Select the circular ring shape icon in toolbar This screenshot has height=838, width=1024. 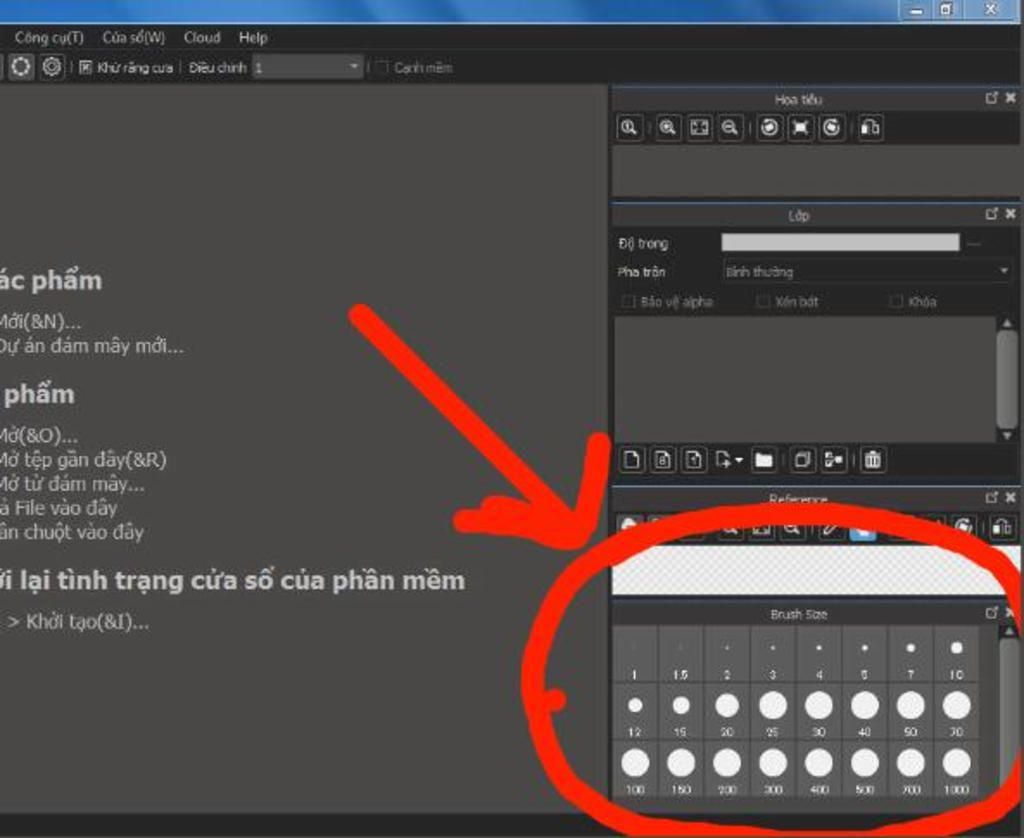point(21,67)
